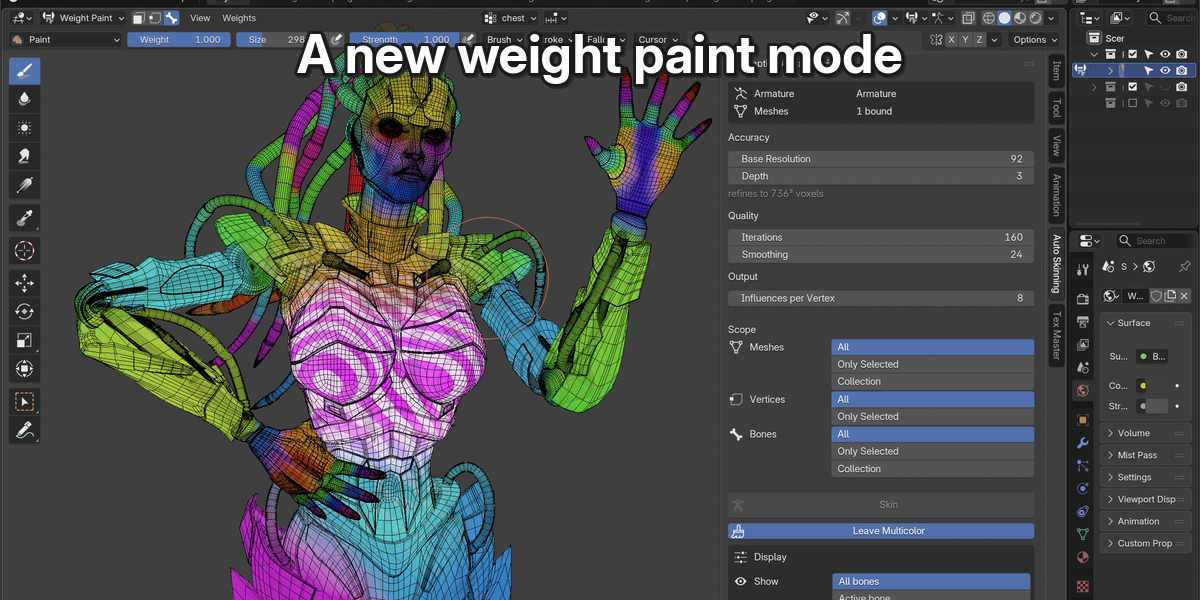Pin the properties editor context
The width and height of the screenshot is (1200, 600).
(x=1185, y=267)
